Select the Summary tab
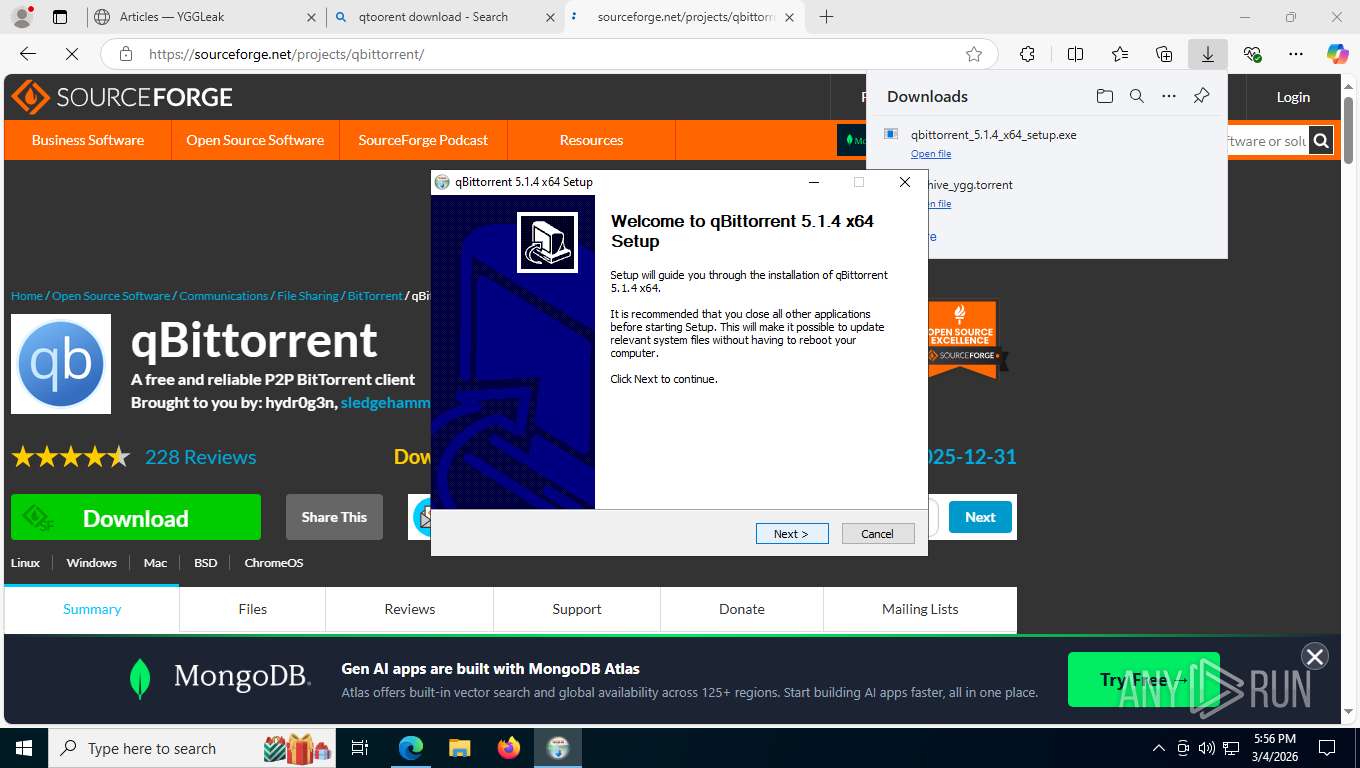Screen dimensions: 1360x768 pyautogui.click(x=92, y=609)
